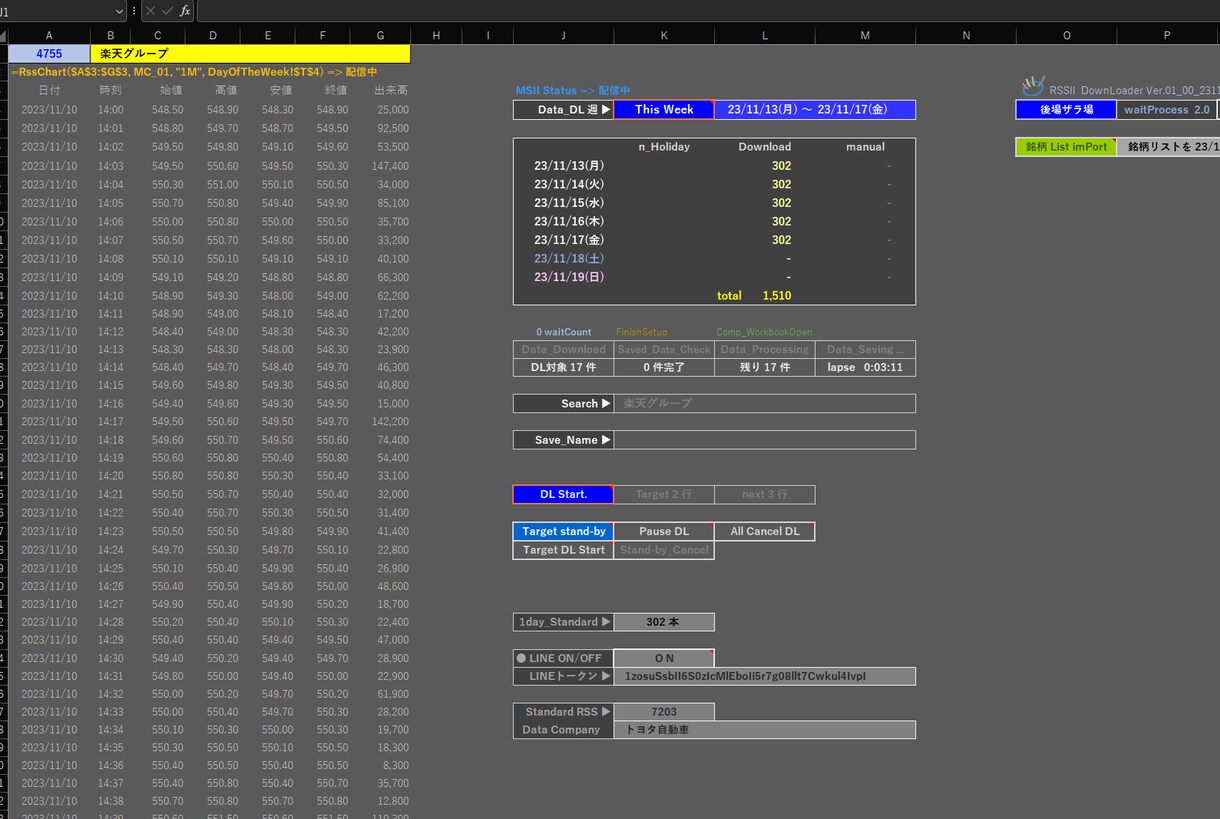Click the 残り 17 件 remaining cell

coord(765,367)
